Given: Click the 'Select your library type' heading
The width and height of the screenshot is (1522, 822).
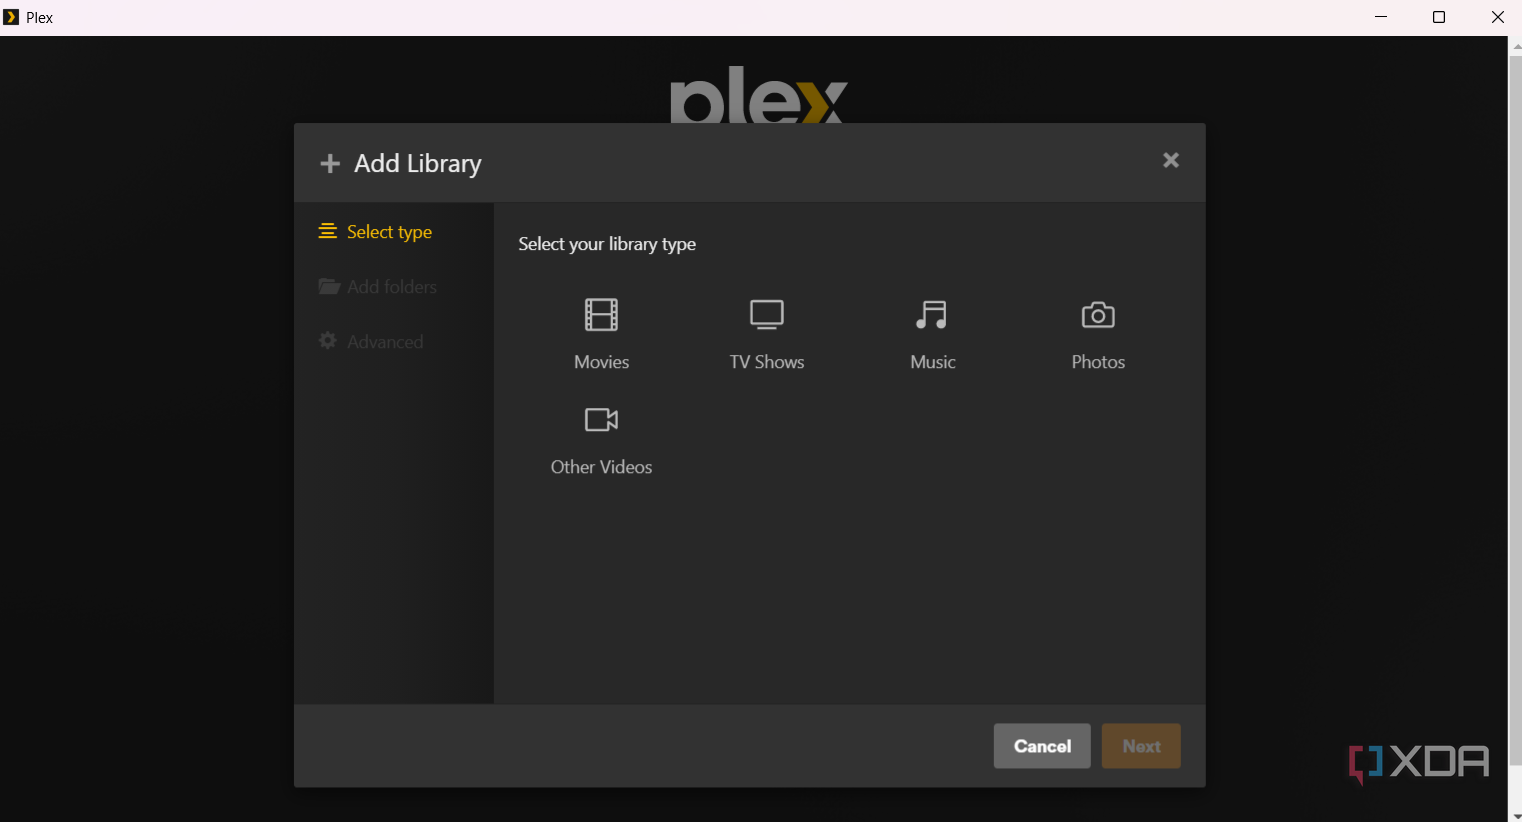Looking at the screenshot, I should click(x=607, y=244).
